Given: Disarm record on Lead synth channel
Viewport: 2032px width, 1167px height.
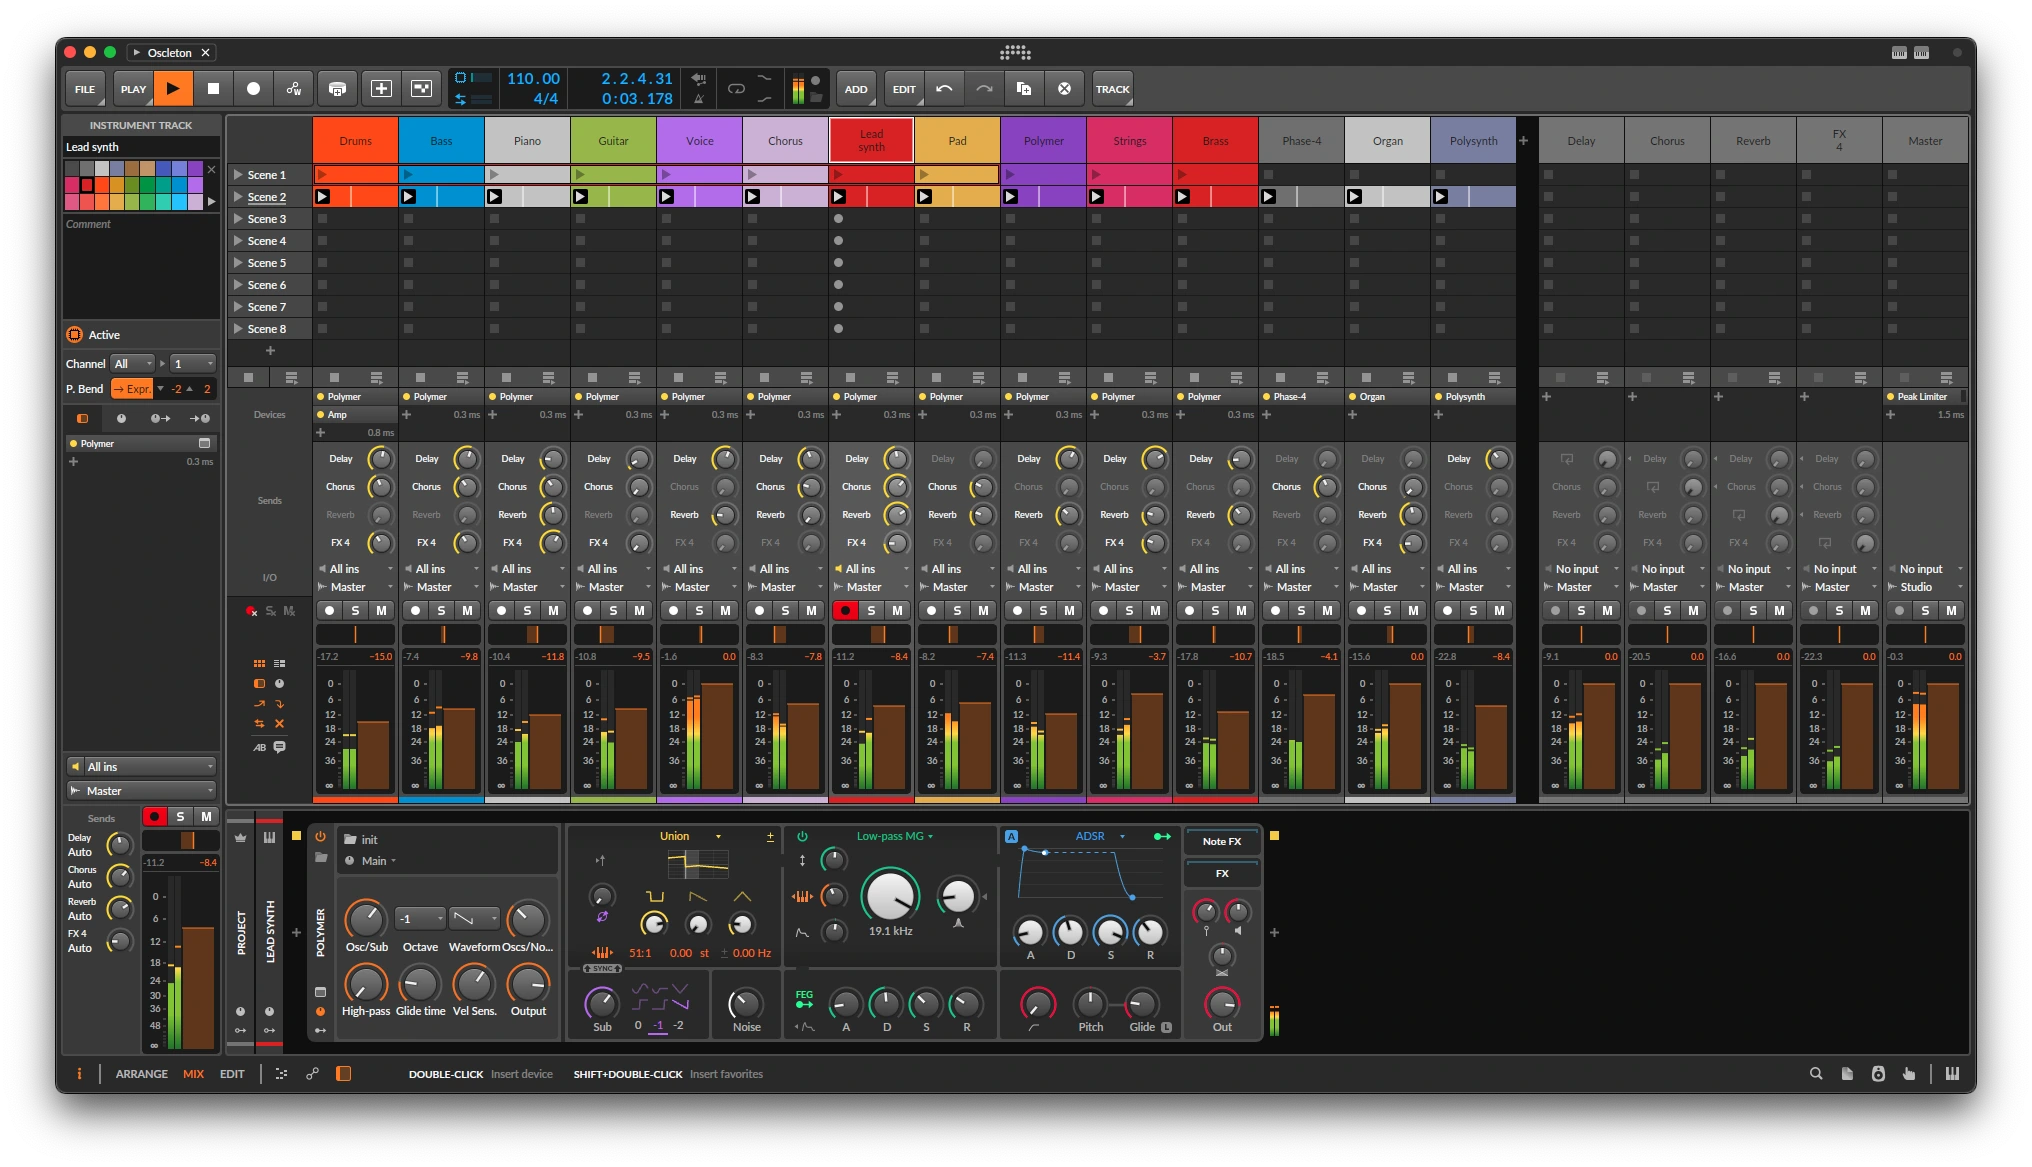Looking at the screenshot, I should (846, 610).
